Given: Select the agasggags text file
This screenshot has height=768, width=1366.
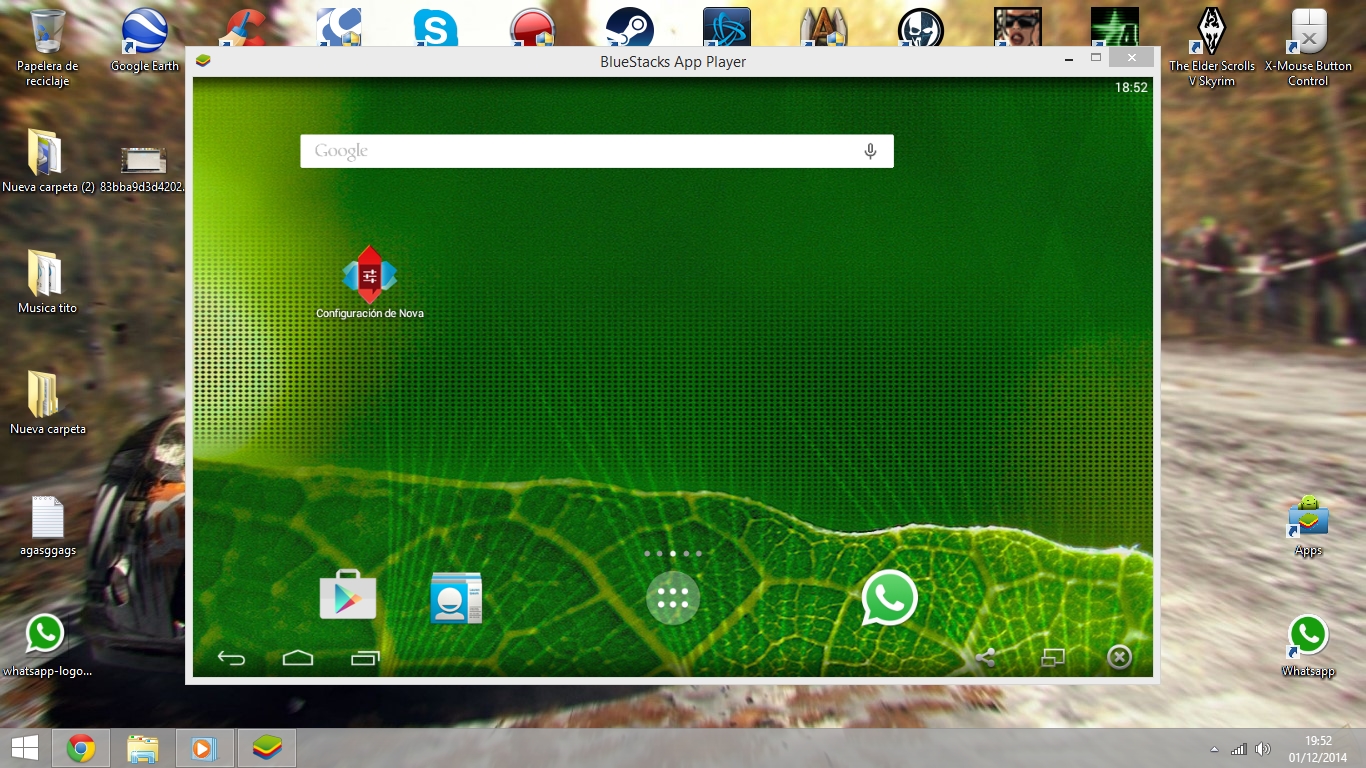Looking at the screenshot, I should point(47,525).
